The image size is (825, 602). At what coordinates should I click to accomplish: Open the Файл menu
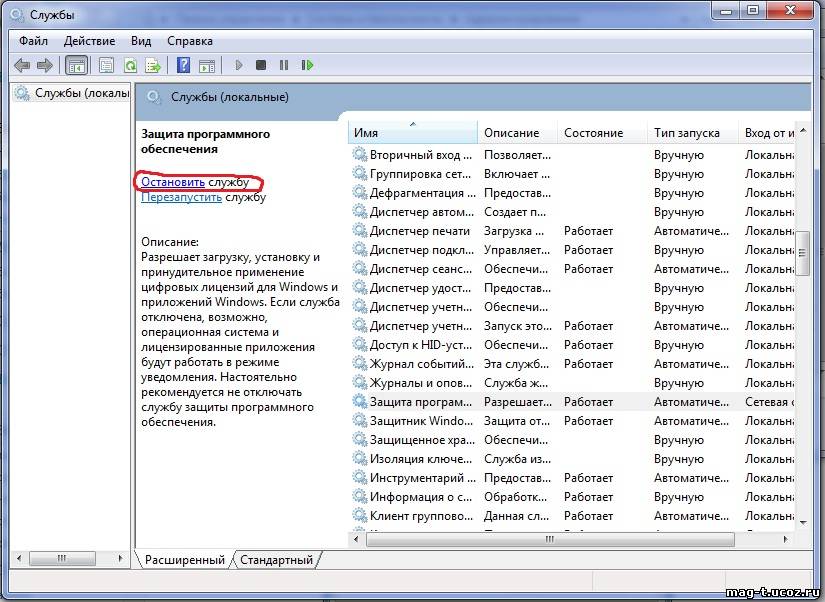[x=33, y=41]
